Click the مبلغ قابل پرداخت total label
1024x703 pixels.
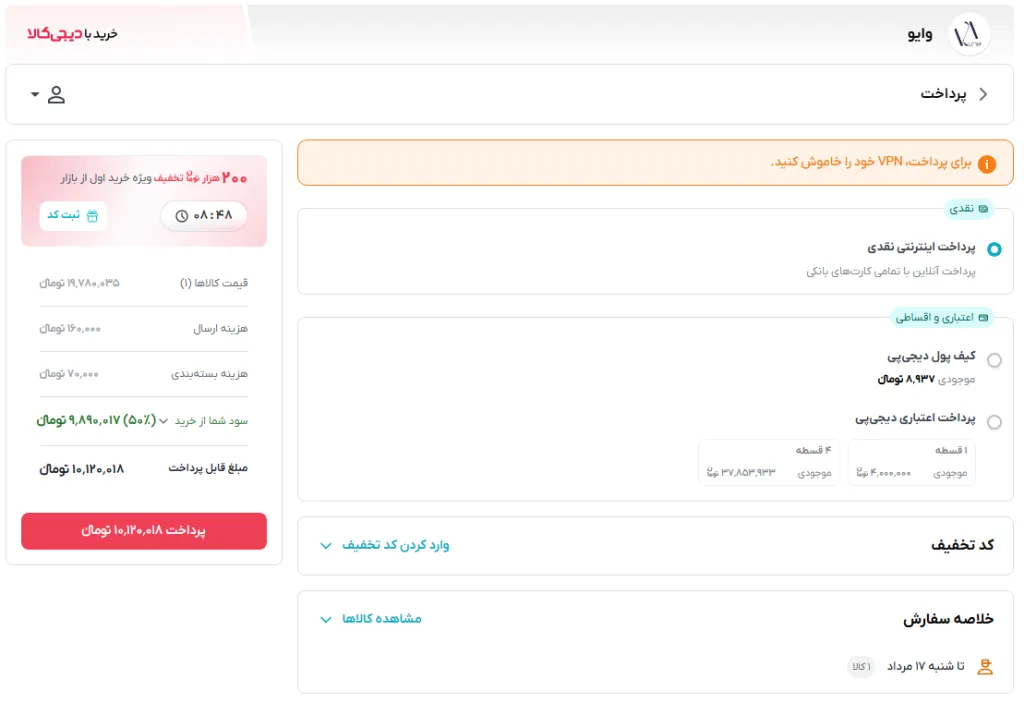[x=208, y=468]
